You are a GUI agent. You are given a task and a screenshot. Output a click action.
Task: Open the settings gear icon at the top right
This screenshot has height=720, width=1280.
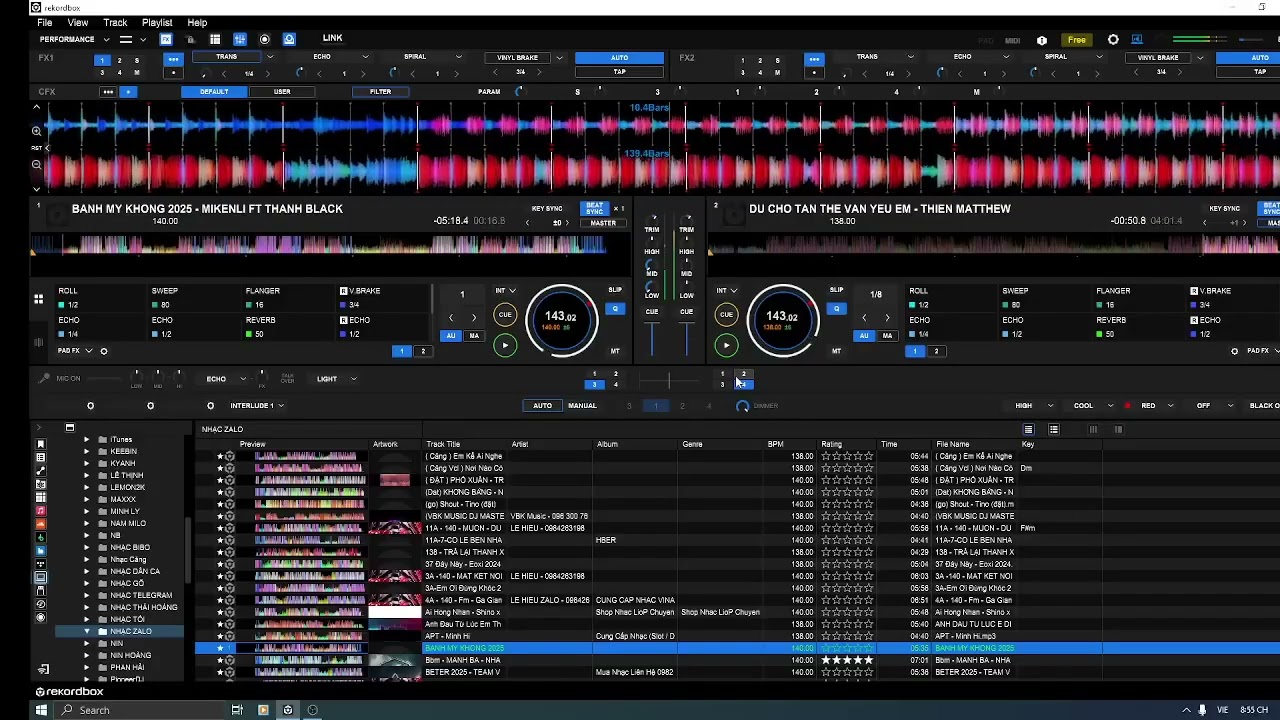click(1113, 40)
